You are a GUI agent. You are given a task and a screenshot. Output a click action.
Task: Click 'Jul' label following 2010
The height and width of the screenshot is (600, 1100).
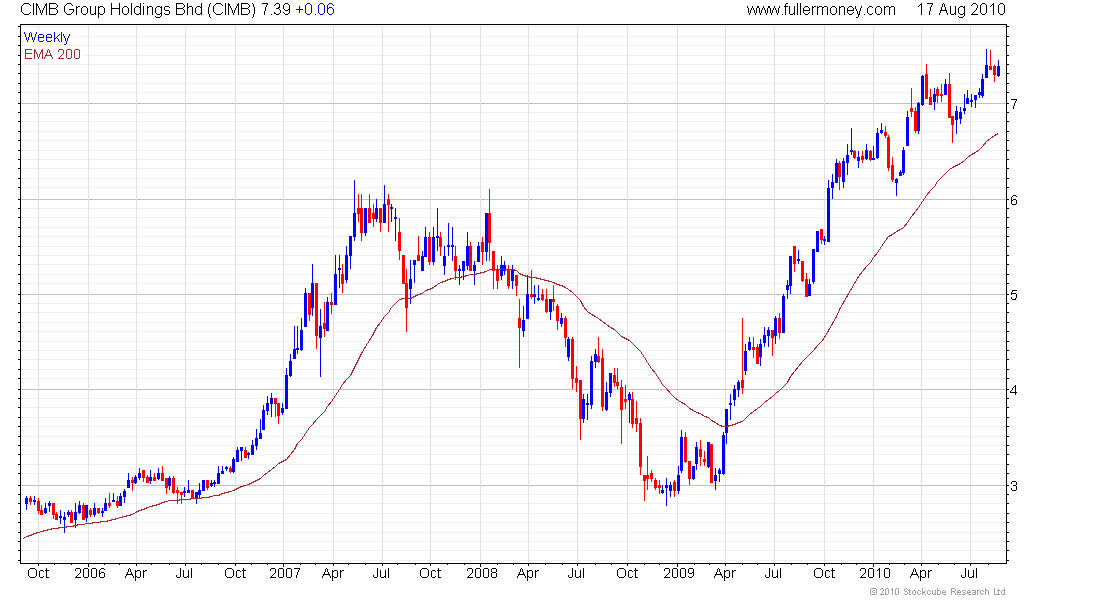tap(970, 573)
